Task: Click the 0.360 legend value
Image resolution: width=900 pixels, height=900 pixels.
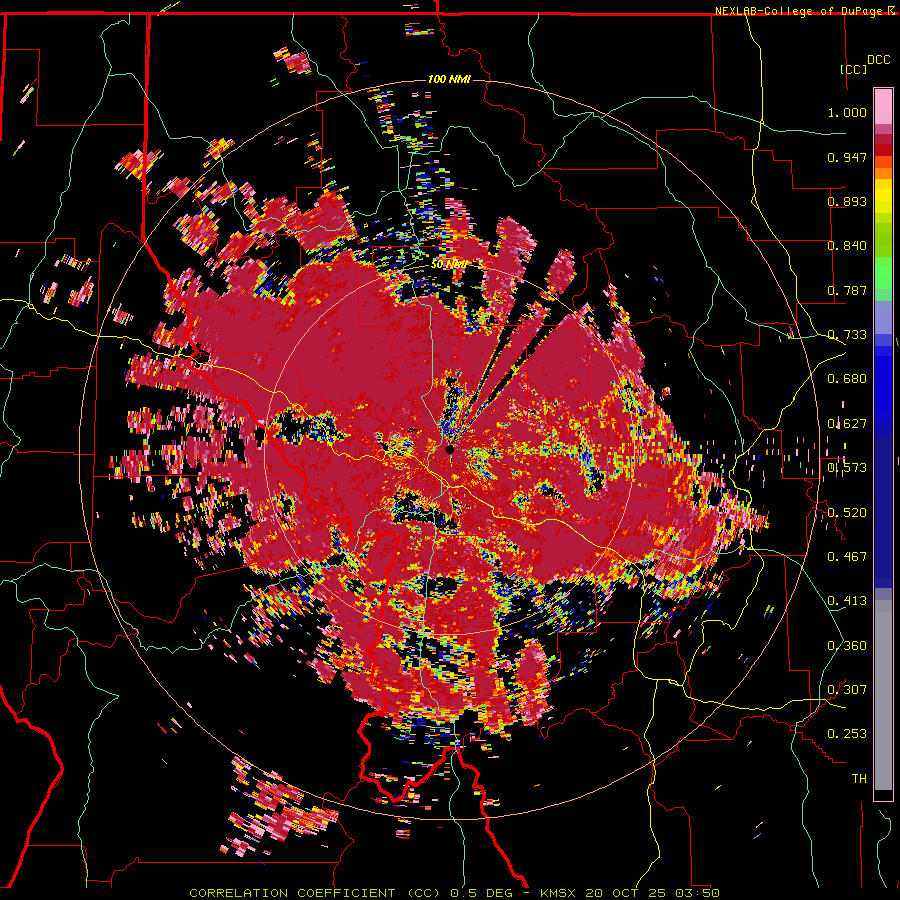Action: [x=847, y=645]
